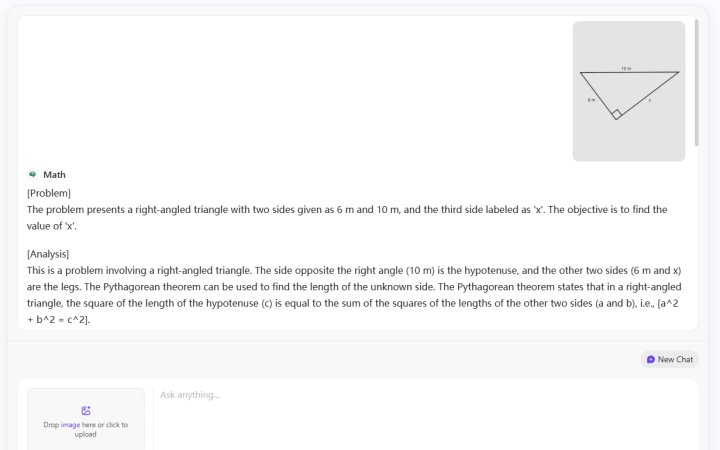This screenshot has height=450, width=720.
Task: Click the '10 m' label in triangle image
Action: pos(626,68)
